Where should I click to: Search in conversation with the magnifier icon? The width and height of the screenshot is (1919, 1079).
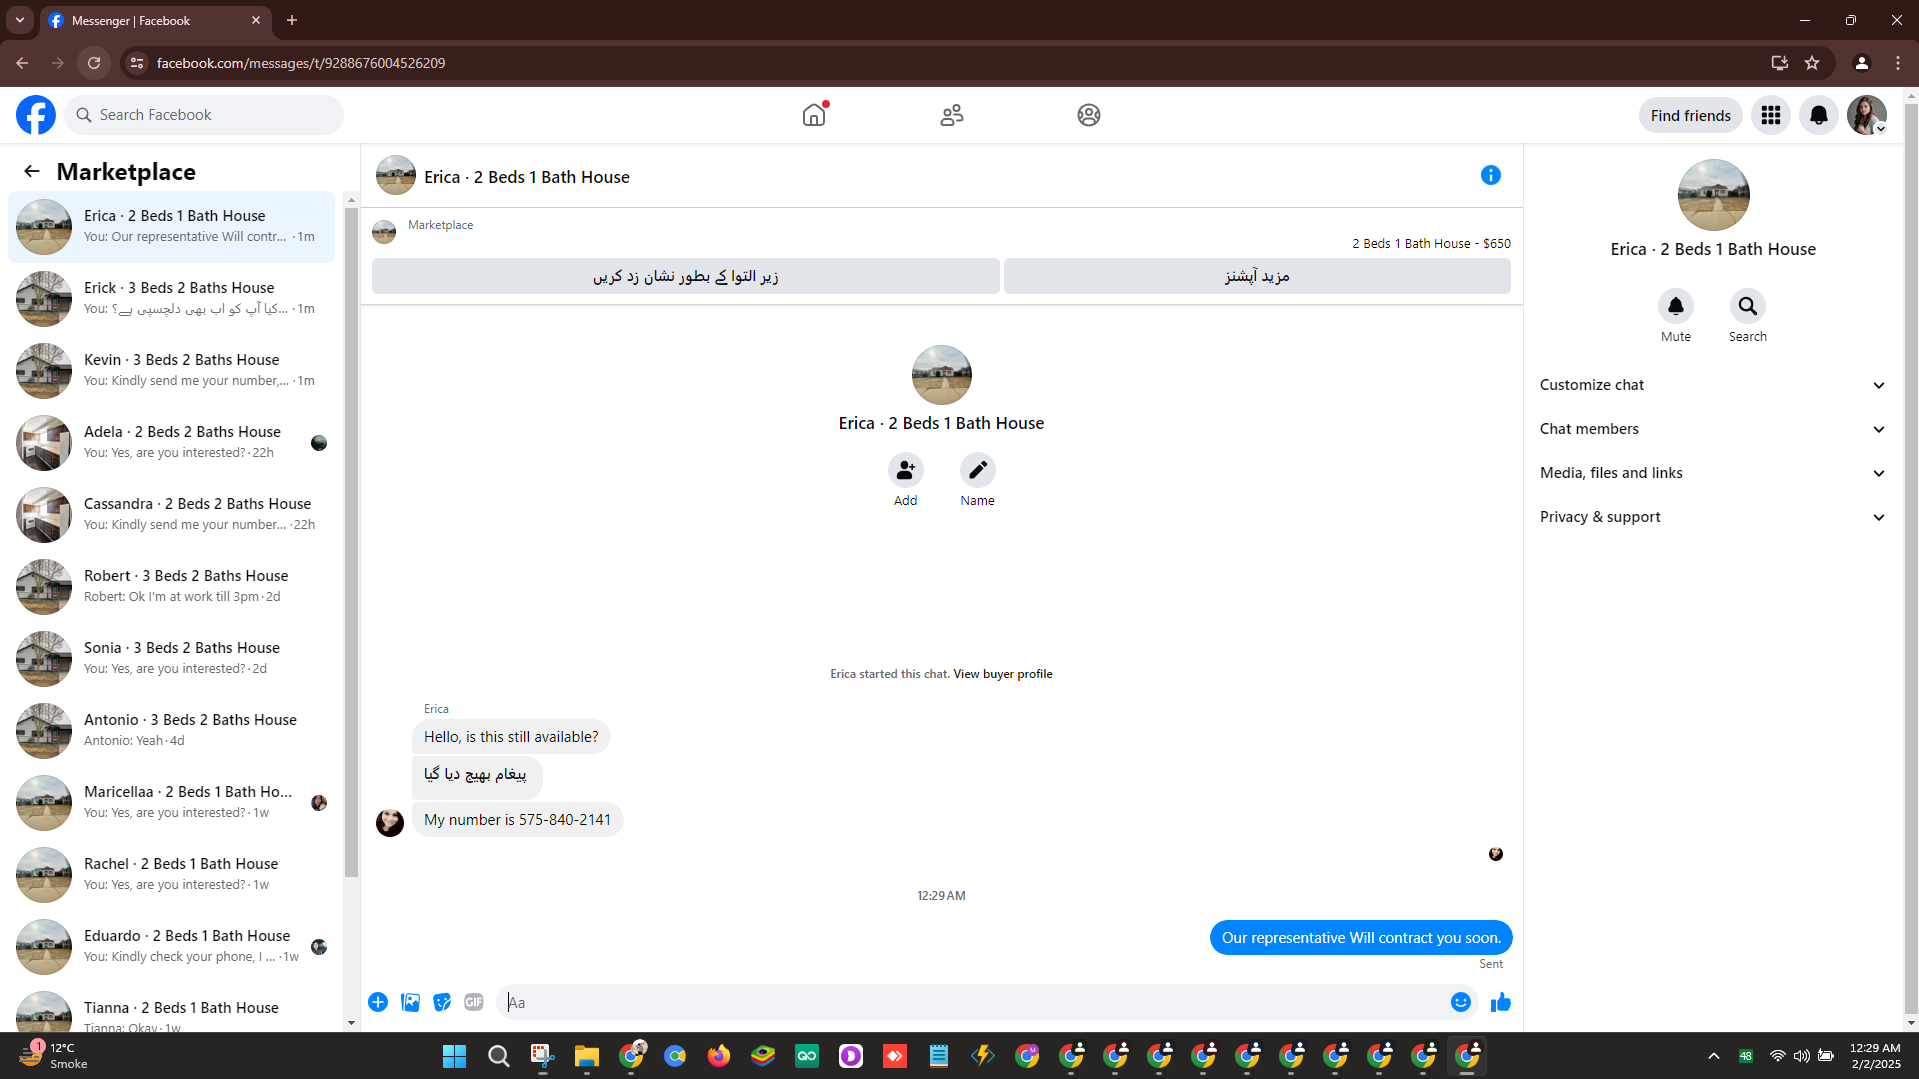click(x=1748, y=306)
